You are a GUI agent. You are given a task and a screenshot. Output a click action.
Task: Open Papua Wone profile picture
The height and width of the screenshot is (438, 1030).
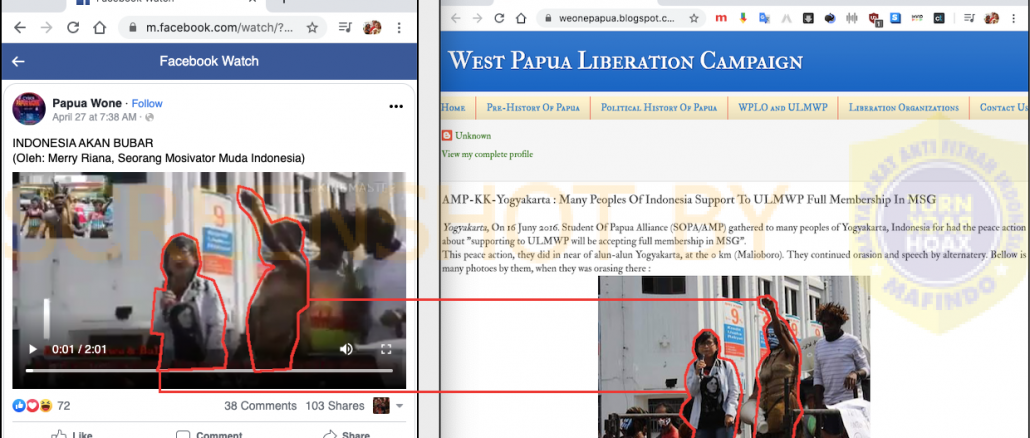click(x=29, y=109)
